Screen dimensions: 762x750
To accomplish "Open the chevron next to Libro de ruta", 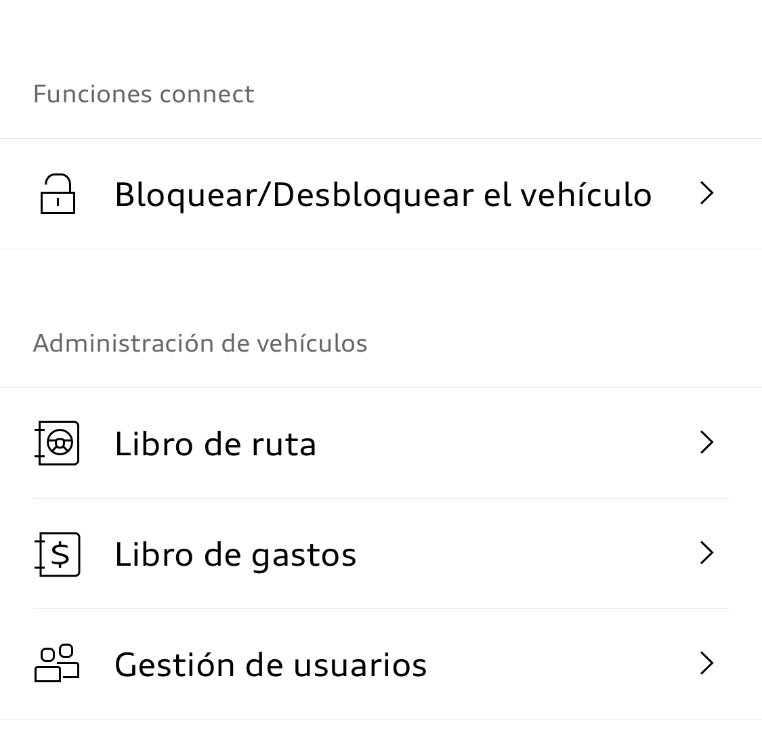I will [x=707, y=443].
